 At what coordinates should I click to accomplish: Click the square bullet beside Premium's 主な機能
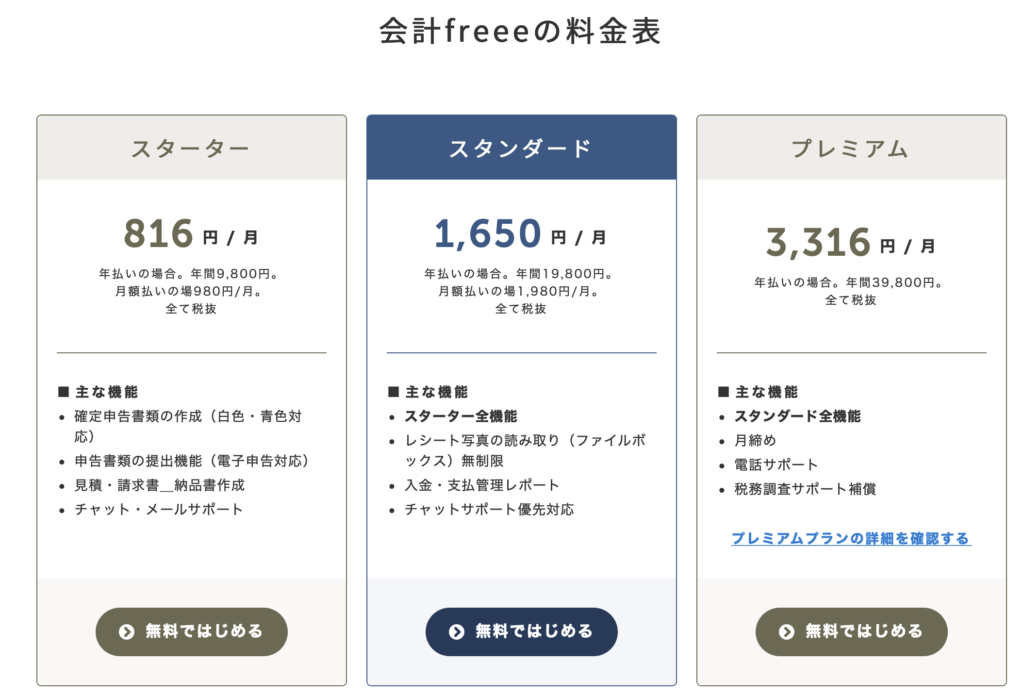coord(723,392)
